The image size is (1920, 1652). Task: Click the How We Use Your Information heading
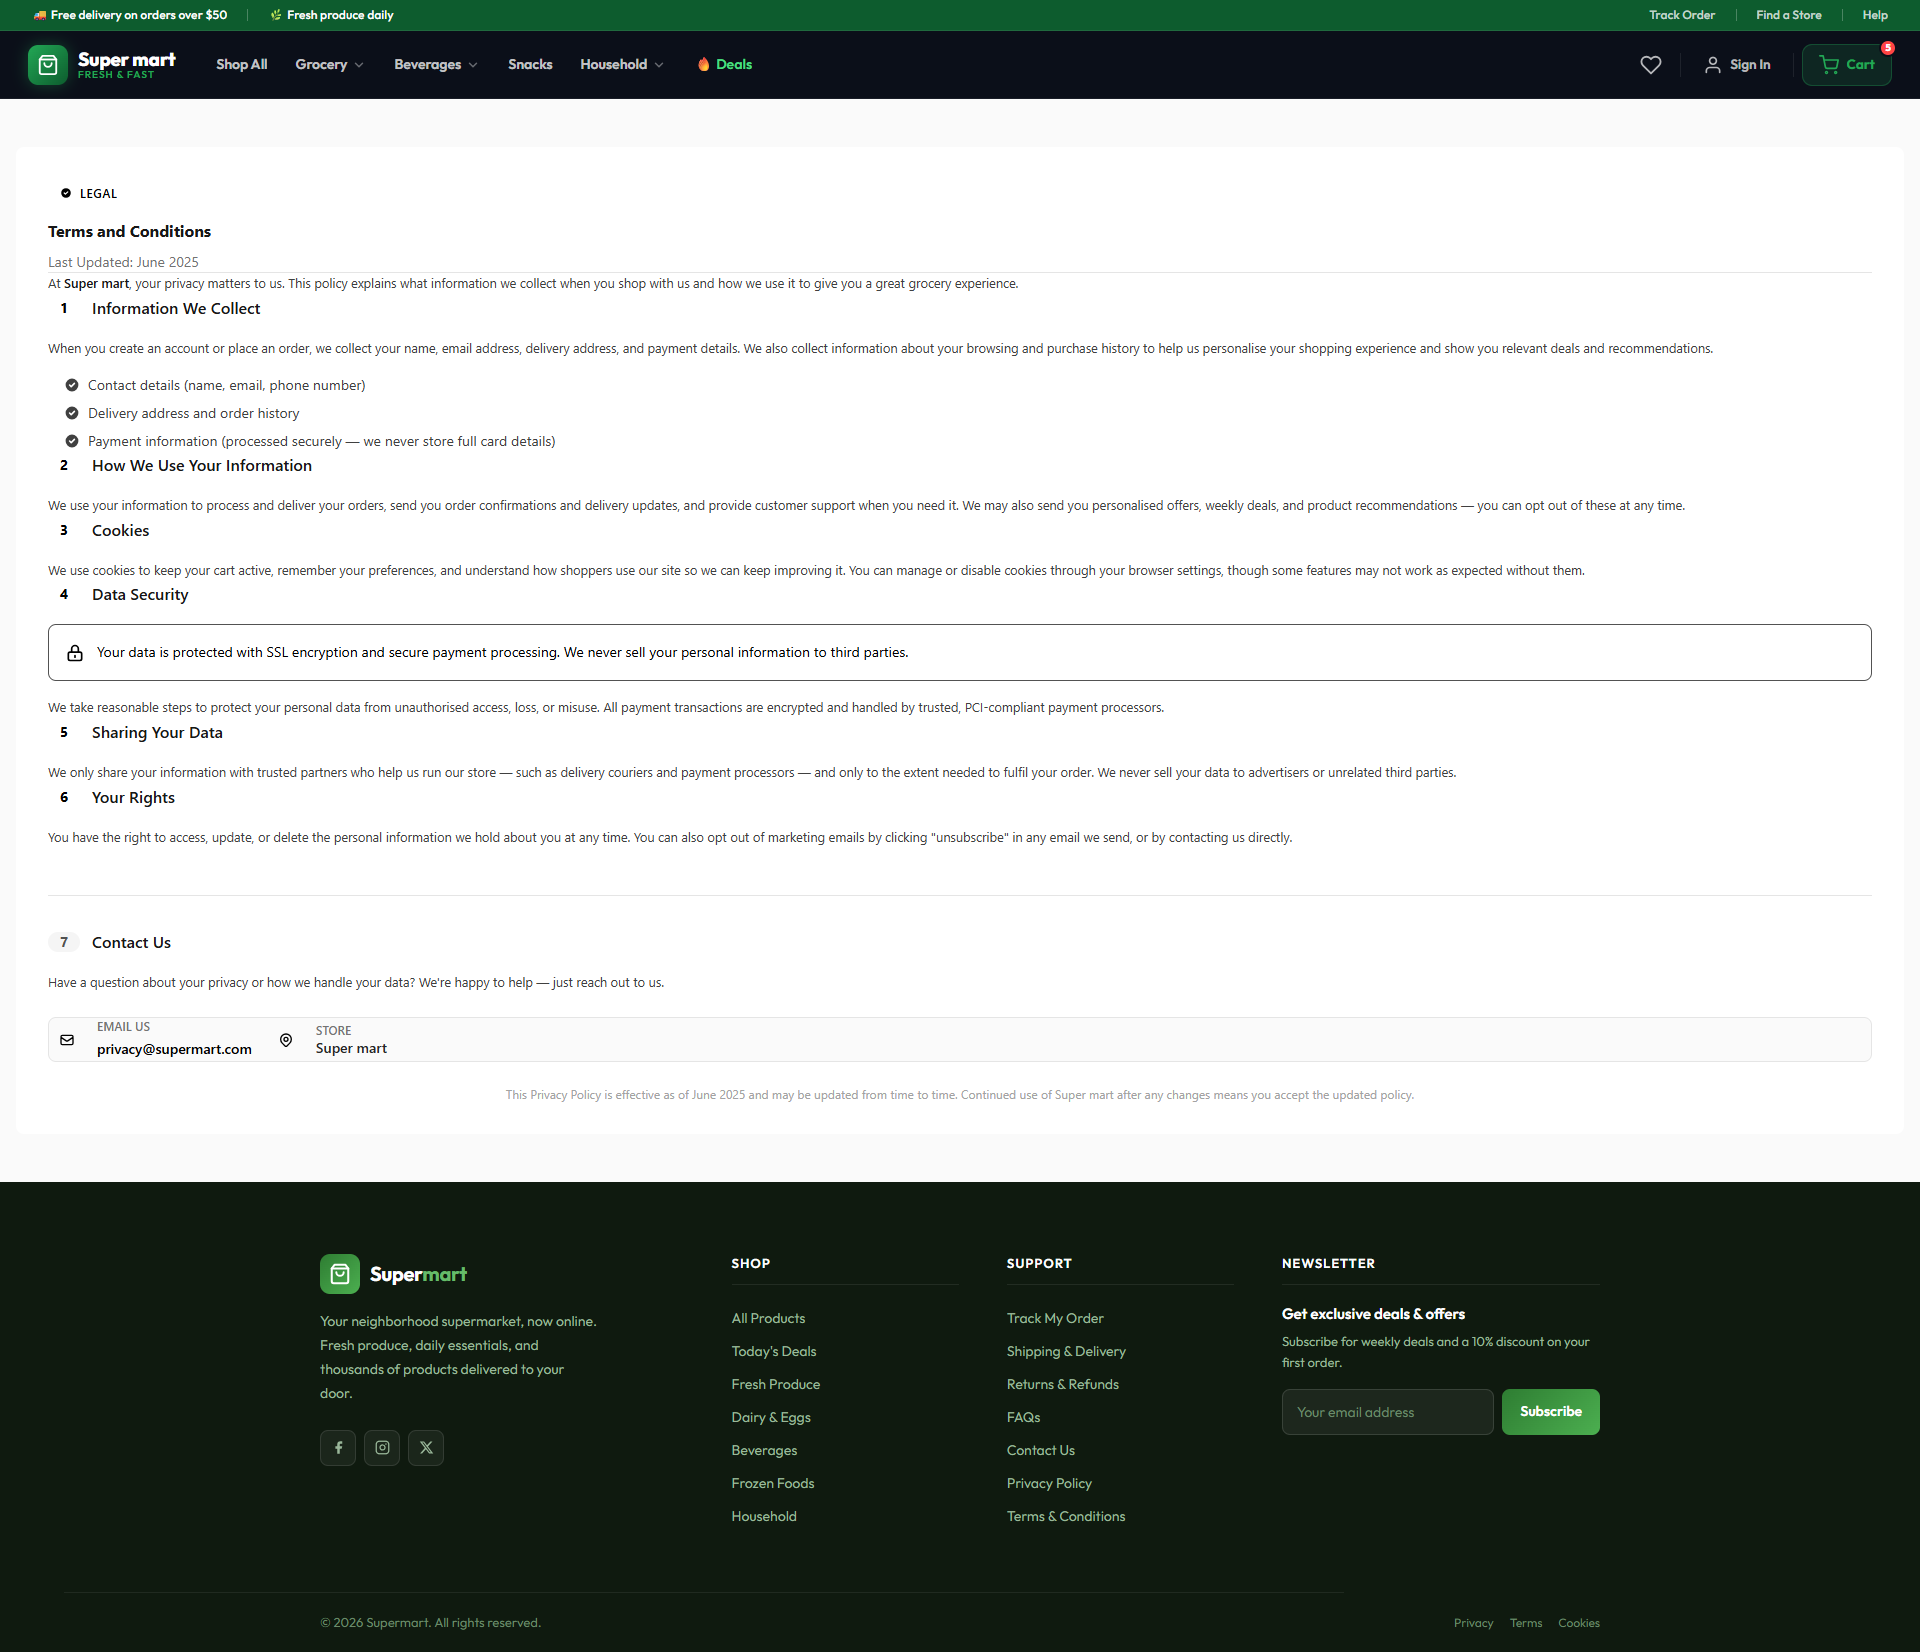coord(202,466)
